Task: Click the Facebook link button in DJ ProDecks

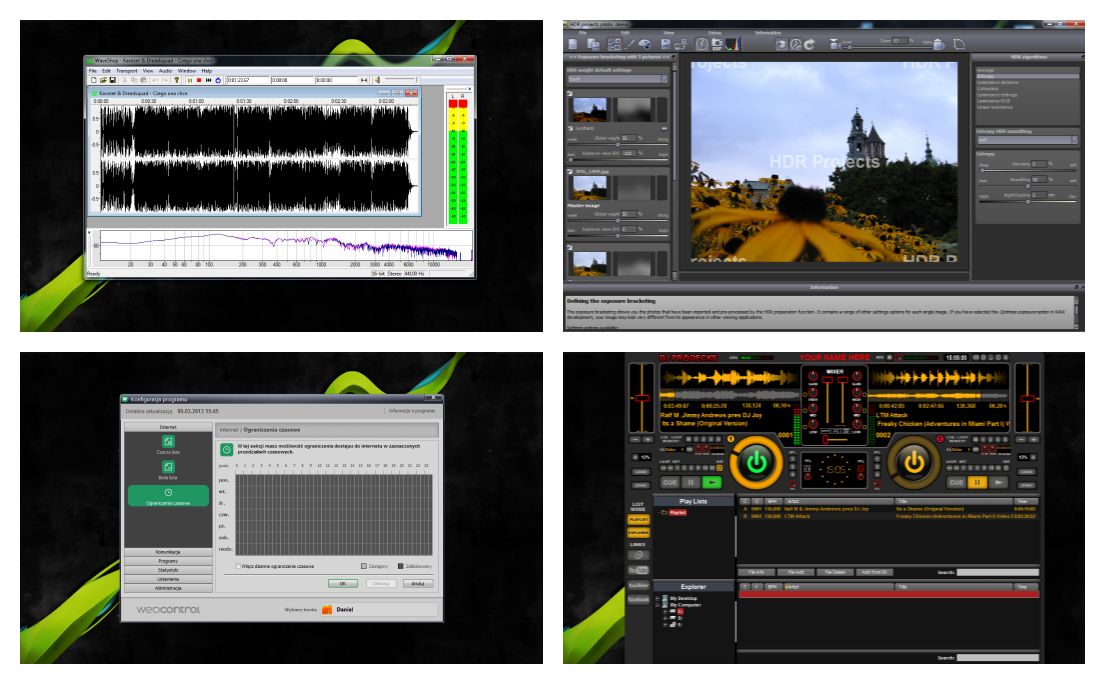Action: [x=638, y=599]
